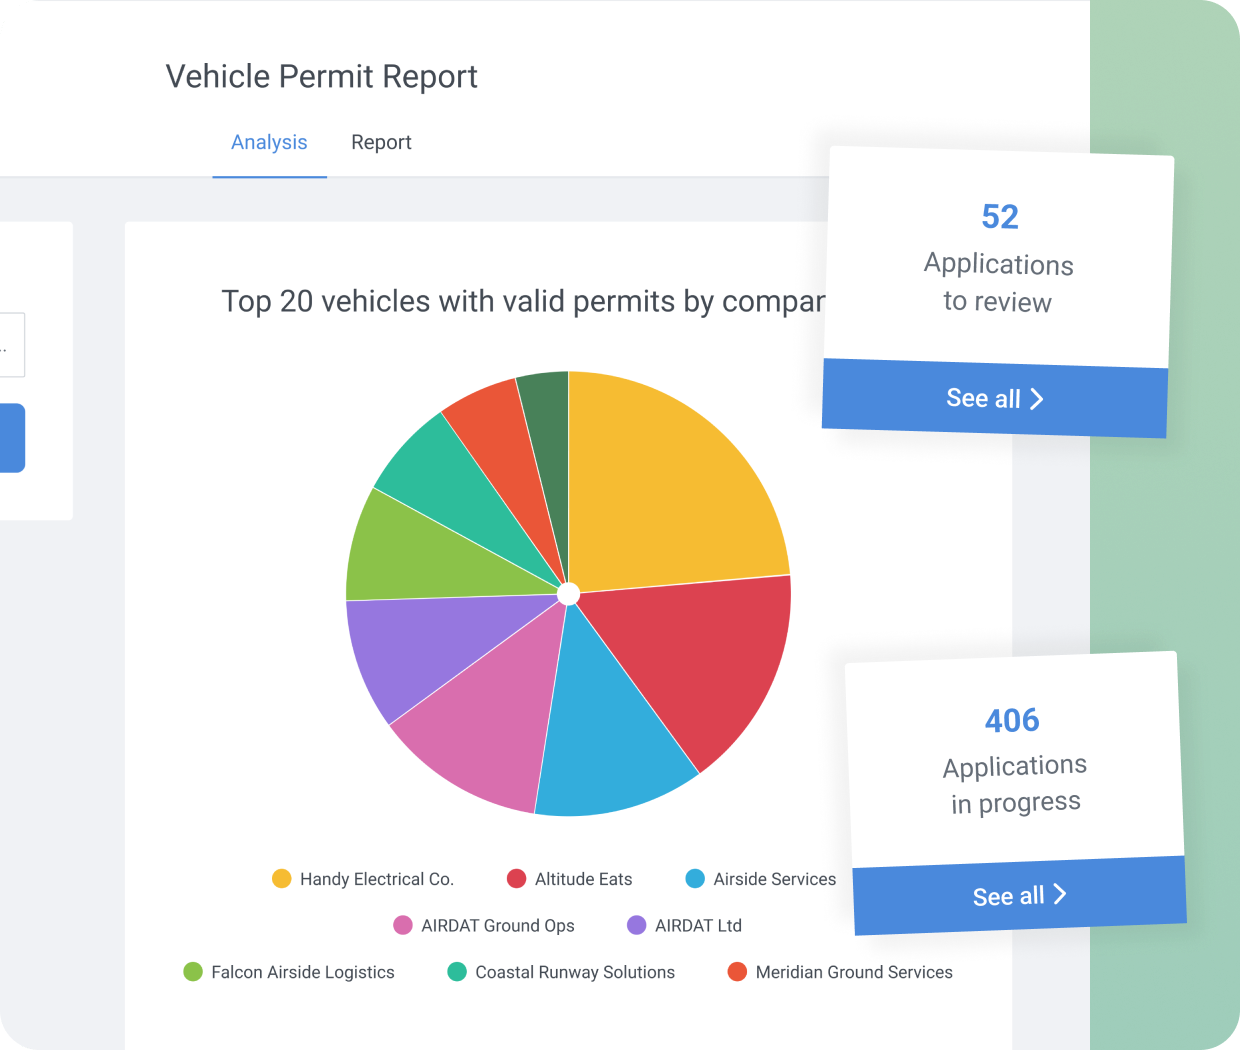This screenshot has width=1240, height=1050.
Task: Click the Altitude Eats legend label
Action: click(x=583, y=879)
